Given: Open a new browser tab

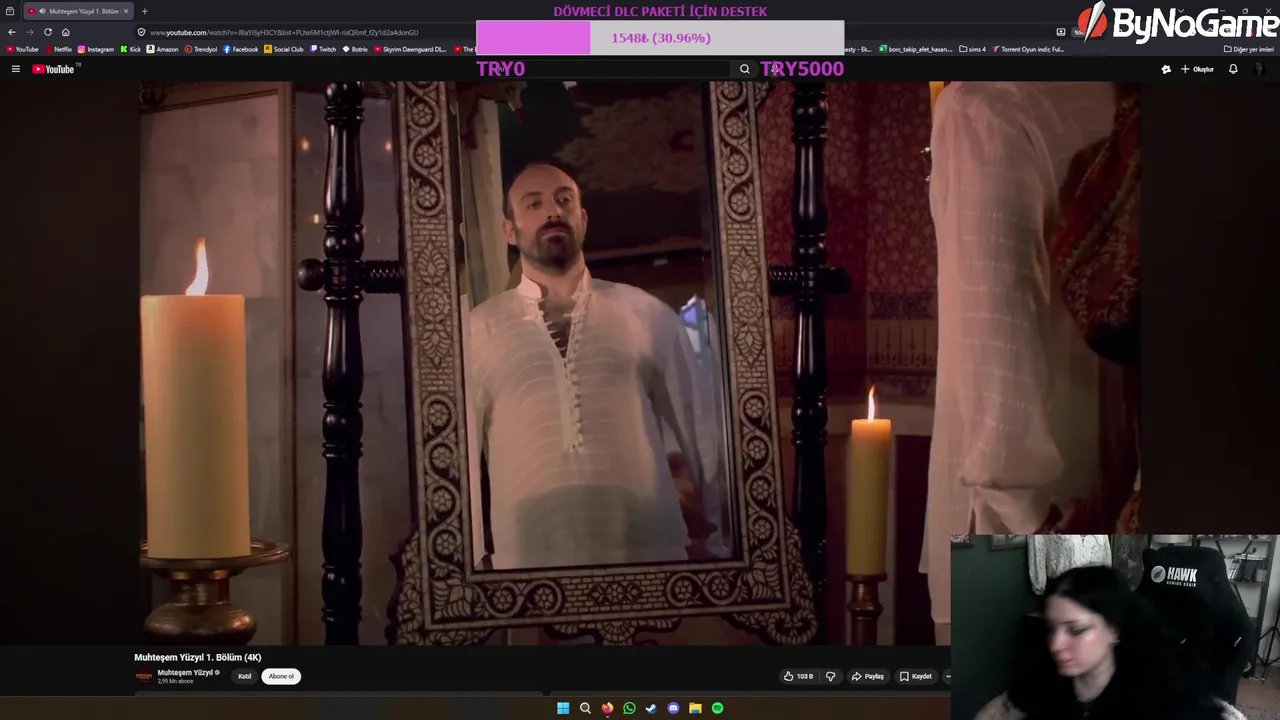Looking at the screenshot, I should (x=145, y=11).
